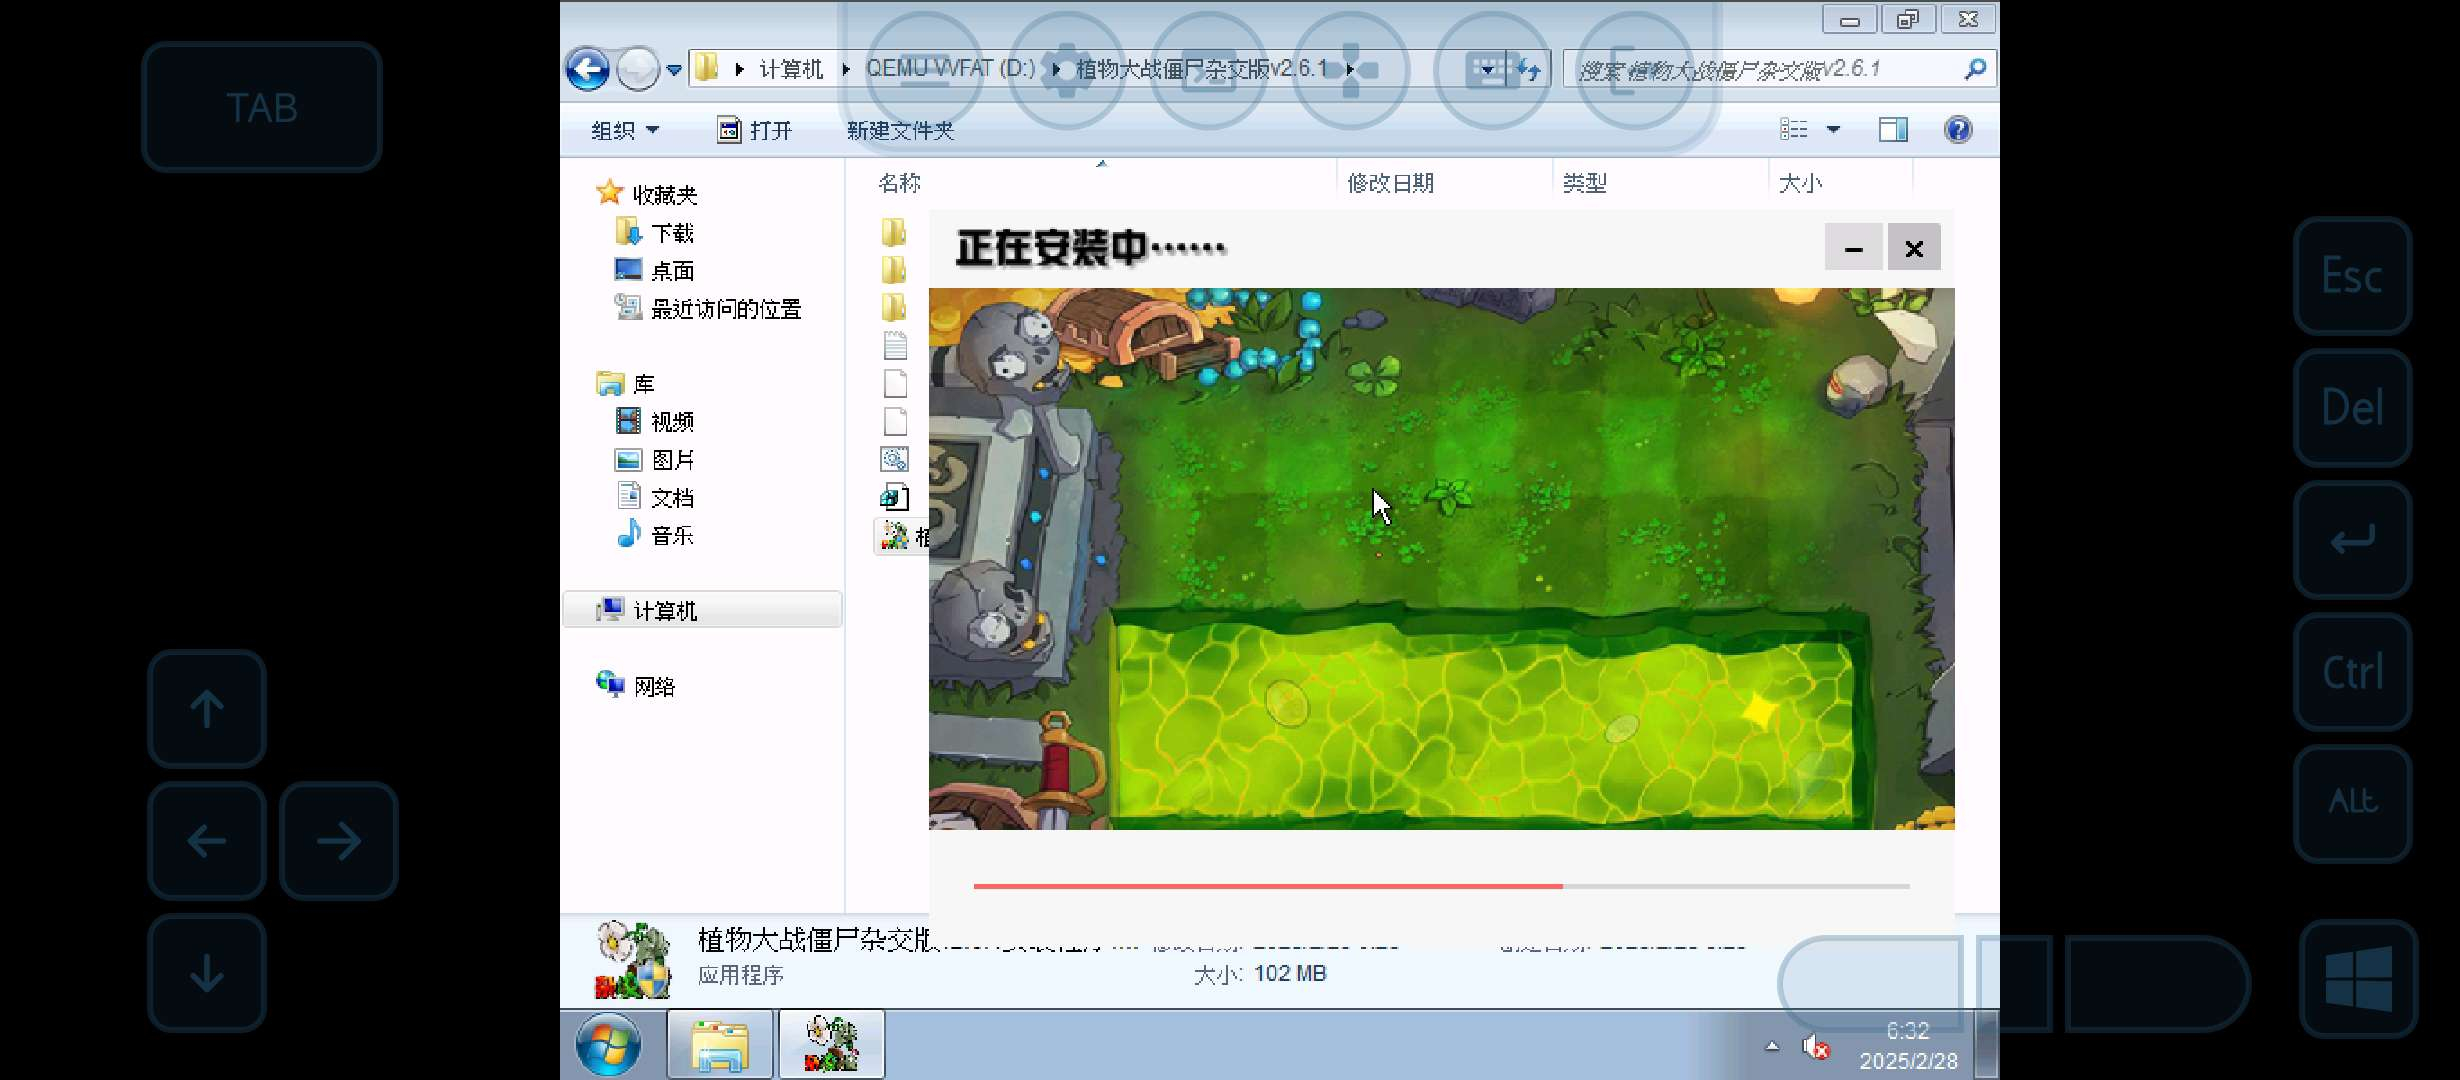Click 新建文件夹 in the toolbar
Image resolution: width=2460 pixels, height=1080 pixels.
coord(900,130)
